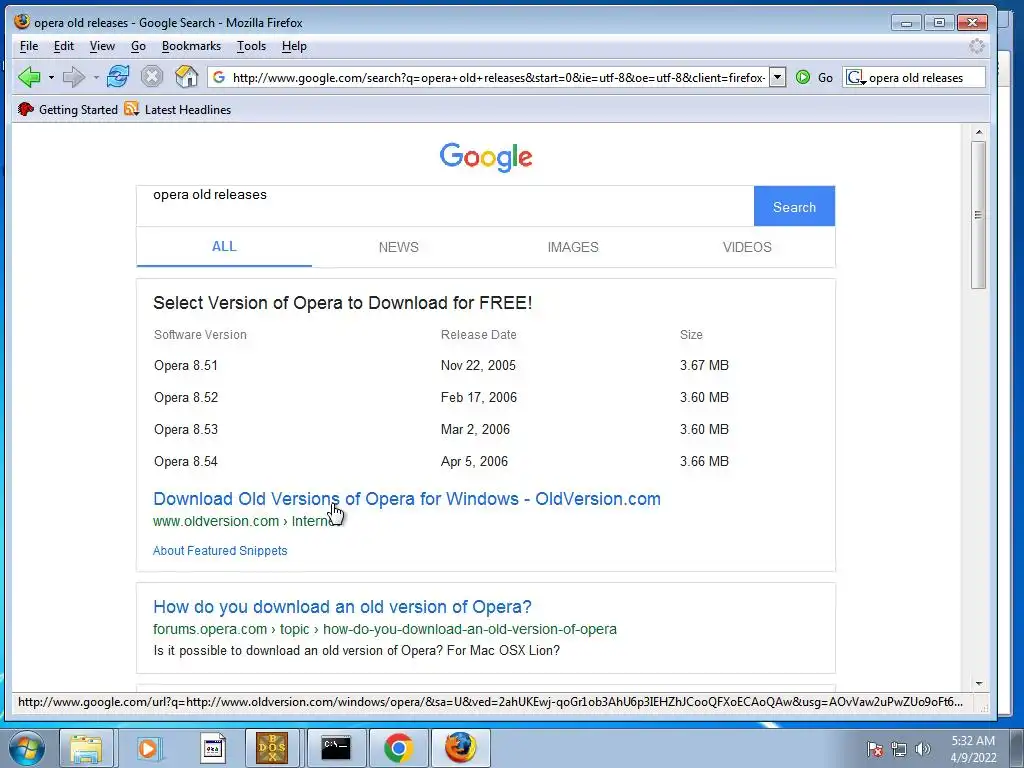1024x768 pixels.
Task: Open 'Download Old Versions of Opera for Windows' link
Action: (407, 499)
